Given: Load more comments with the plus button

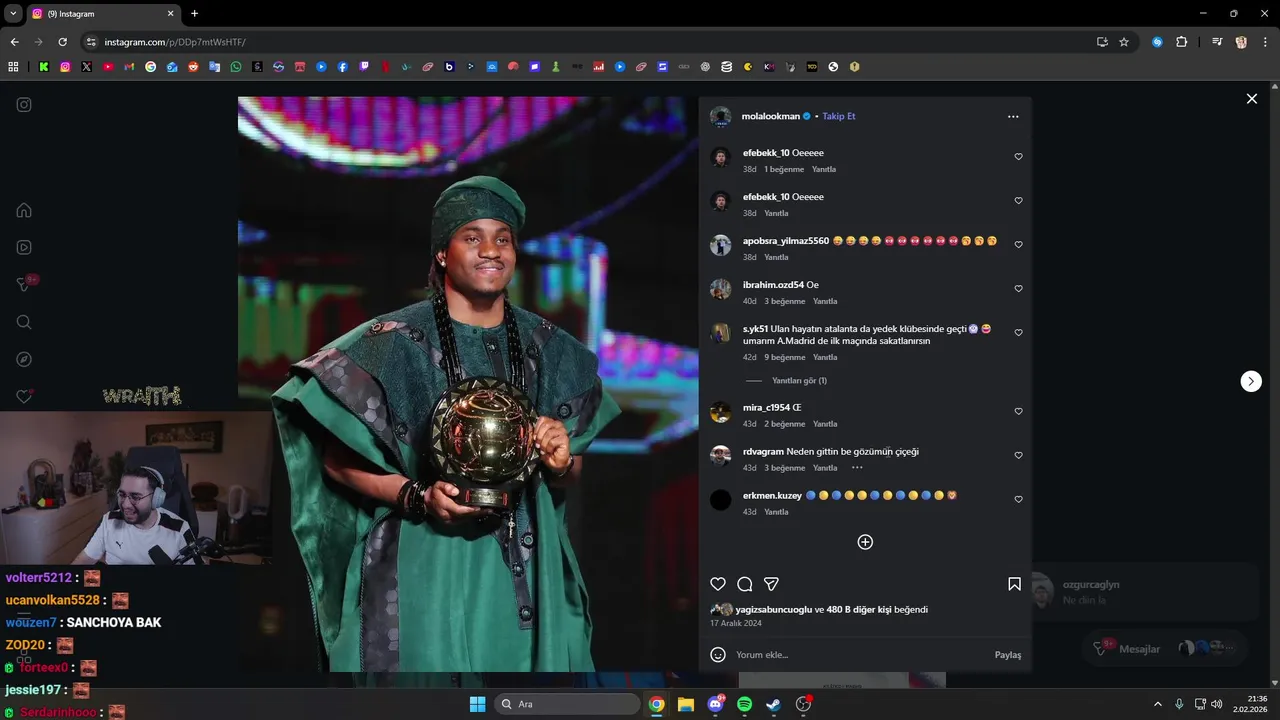Looking at the screenshot, I should (x=865, y=542).
